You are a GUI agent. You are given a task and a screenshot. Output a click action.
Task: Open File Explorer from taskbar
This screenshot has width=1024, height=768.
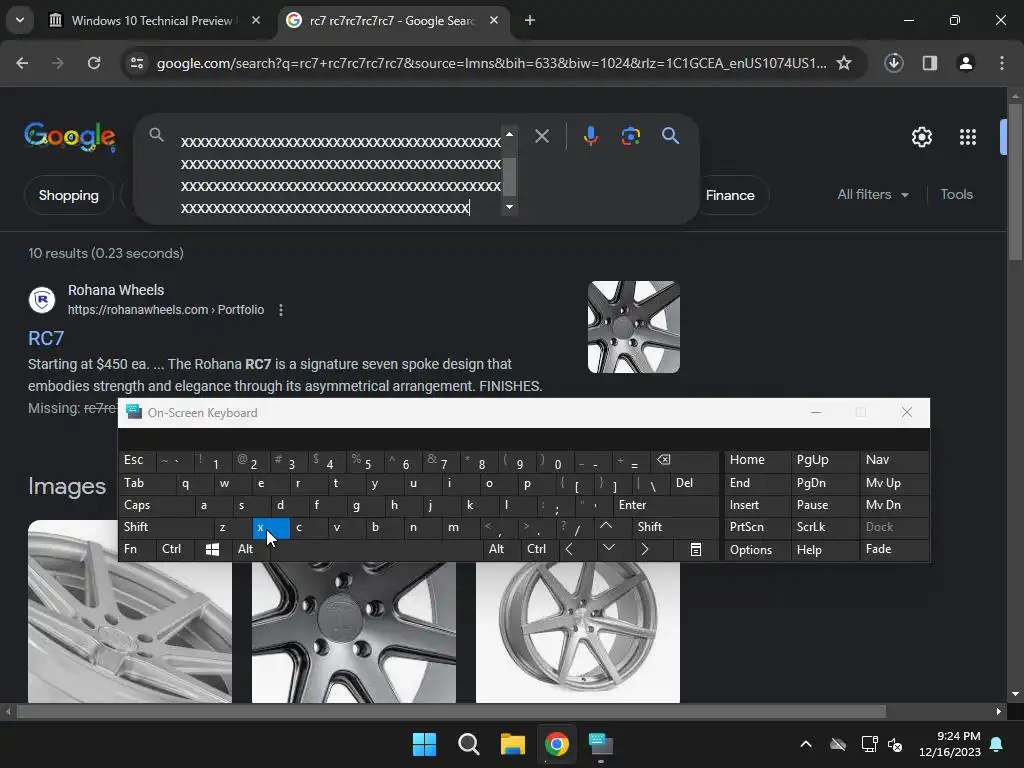513,744
